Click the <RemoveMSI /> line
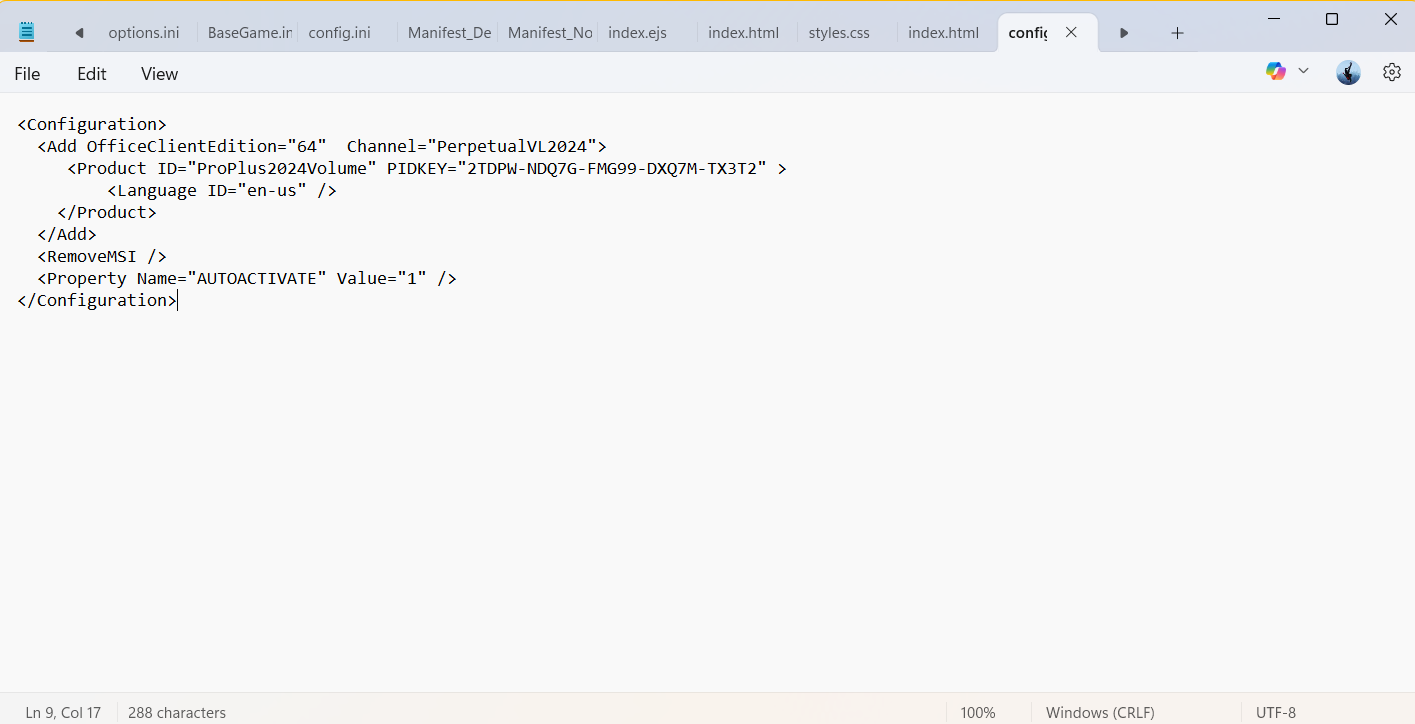This screenshot has width=1415, height=724. [x=102, y=257]
